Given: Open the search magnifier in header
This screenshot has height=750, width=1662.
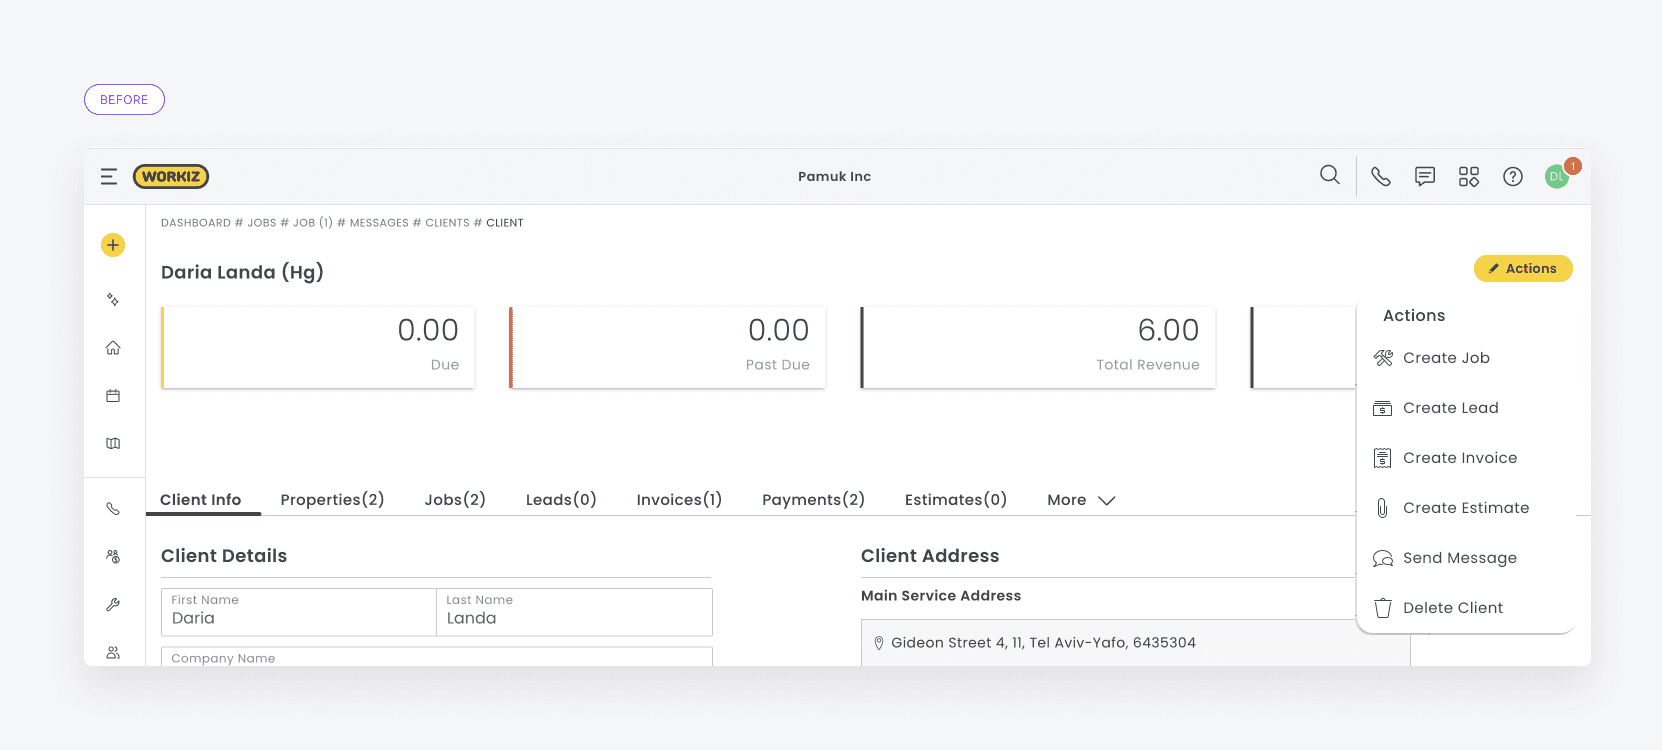Looking at the screenshot, I should coord(1329,175).
